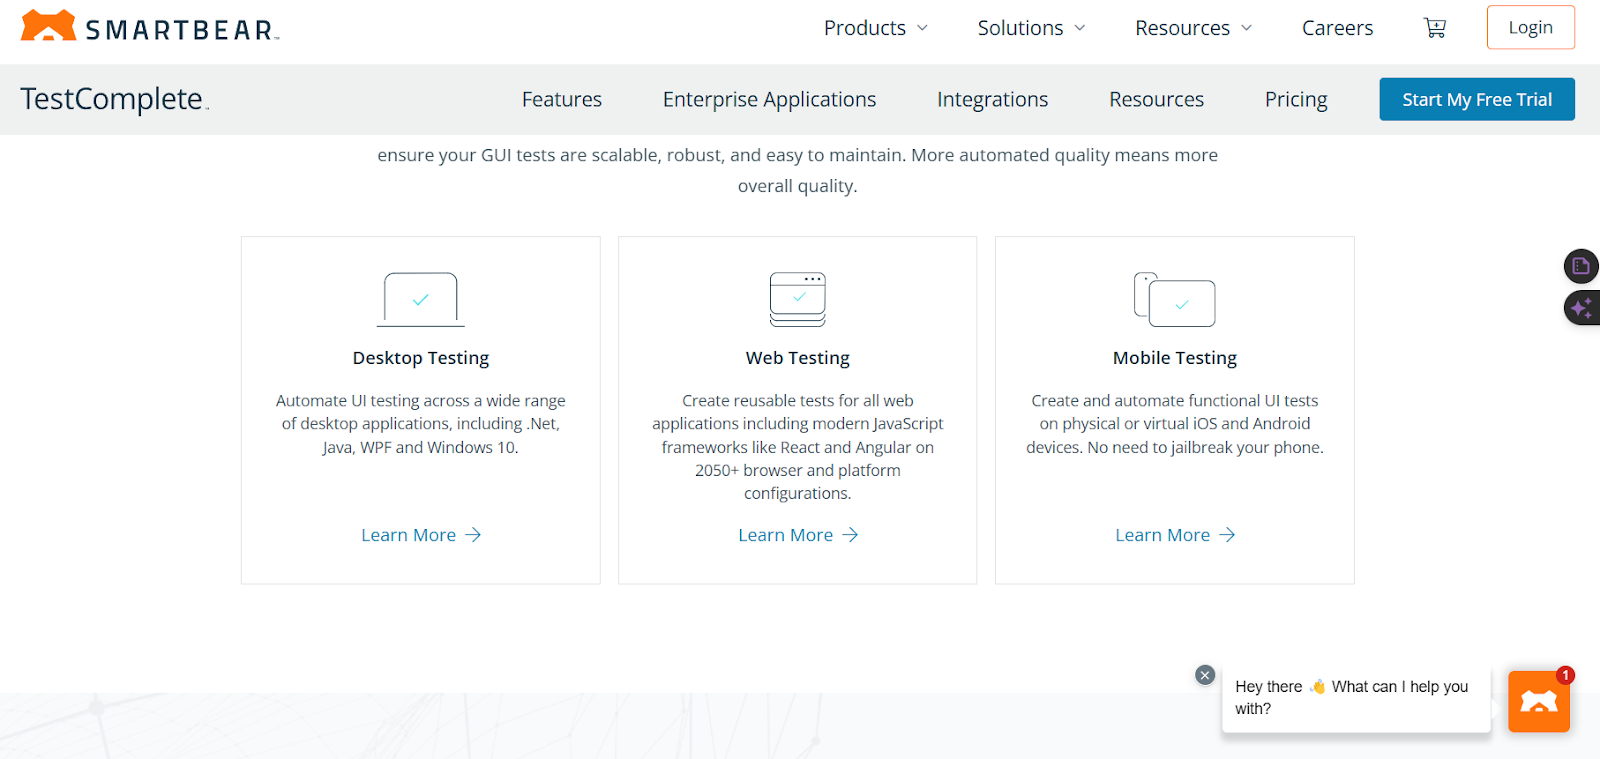Click the Web Testing heading
This screenshot has width=1600, height=759.
[x=798, y=358]
